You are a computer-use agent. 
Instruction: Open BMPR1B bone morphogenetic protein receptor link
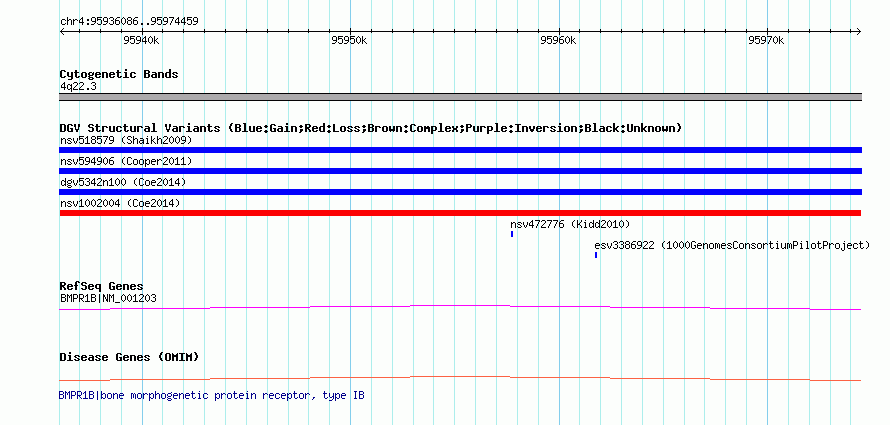[x=212, y=395]
